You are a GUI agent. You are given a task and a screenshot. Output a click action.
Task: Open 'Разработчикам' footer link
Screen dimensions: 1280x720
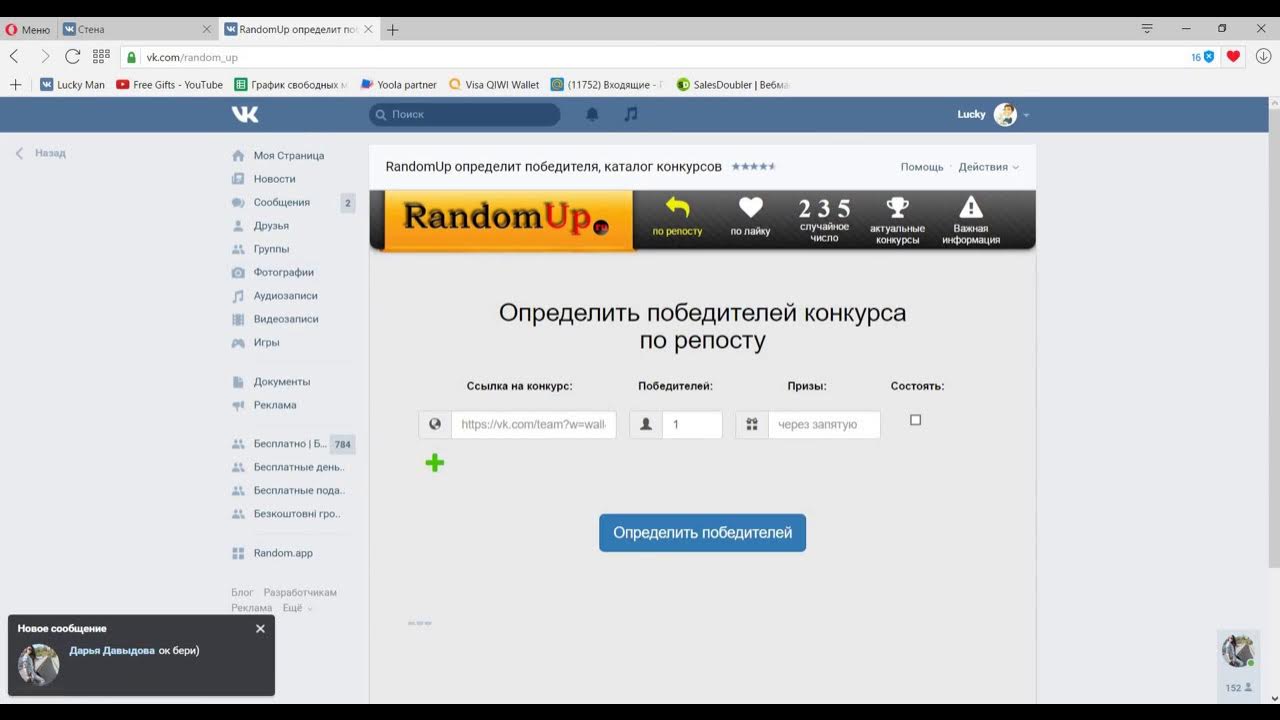(300, 593)
